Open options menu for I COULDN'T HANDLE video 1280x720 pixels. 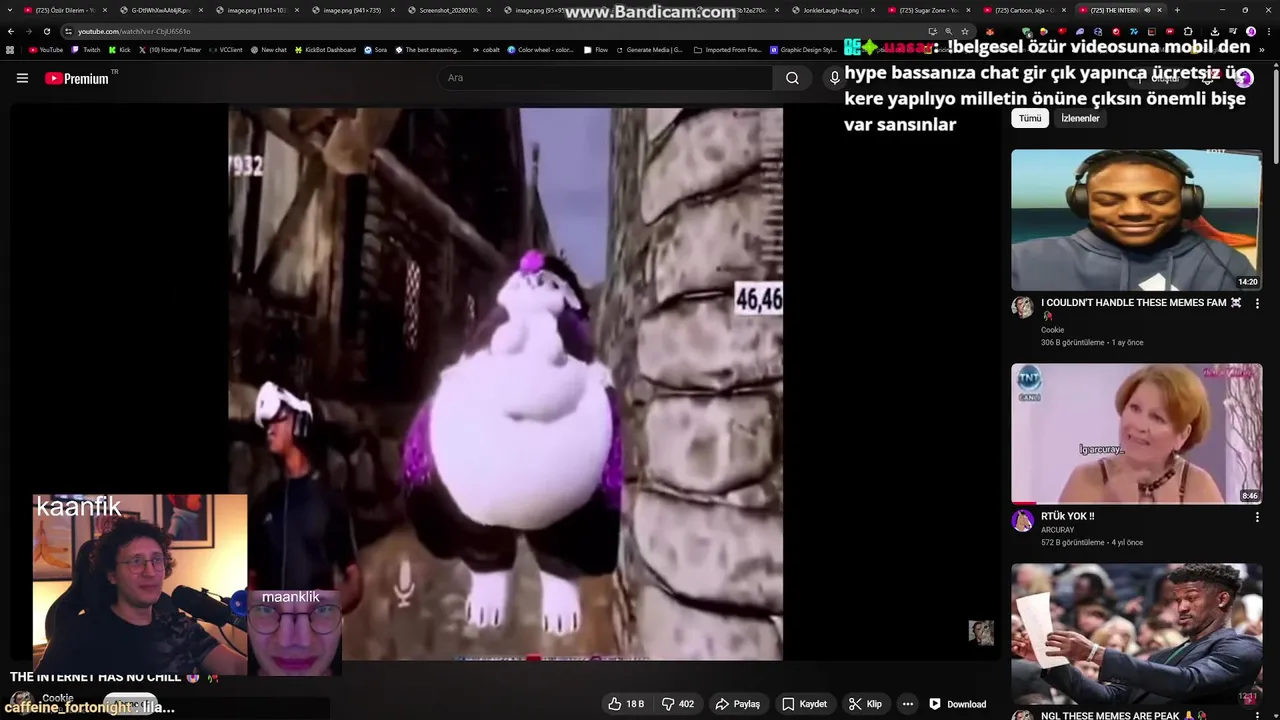click(1257, 303)
